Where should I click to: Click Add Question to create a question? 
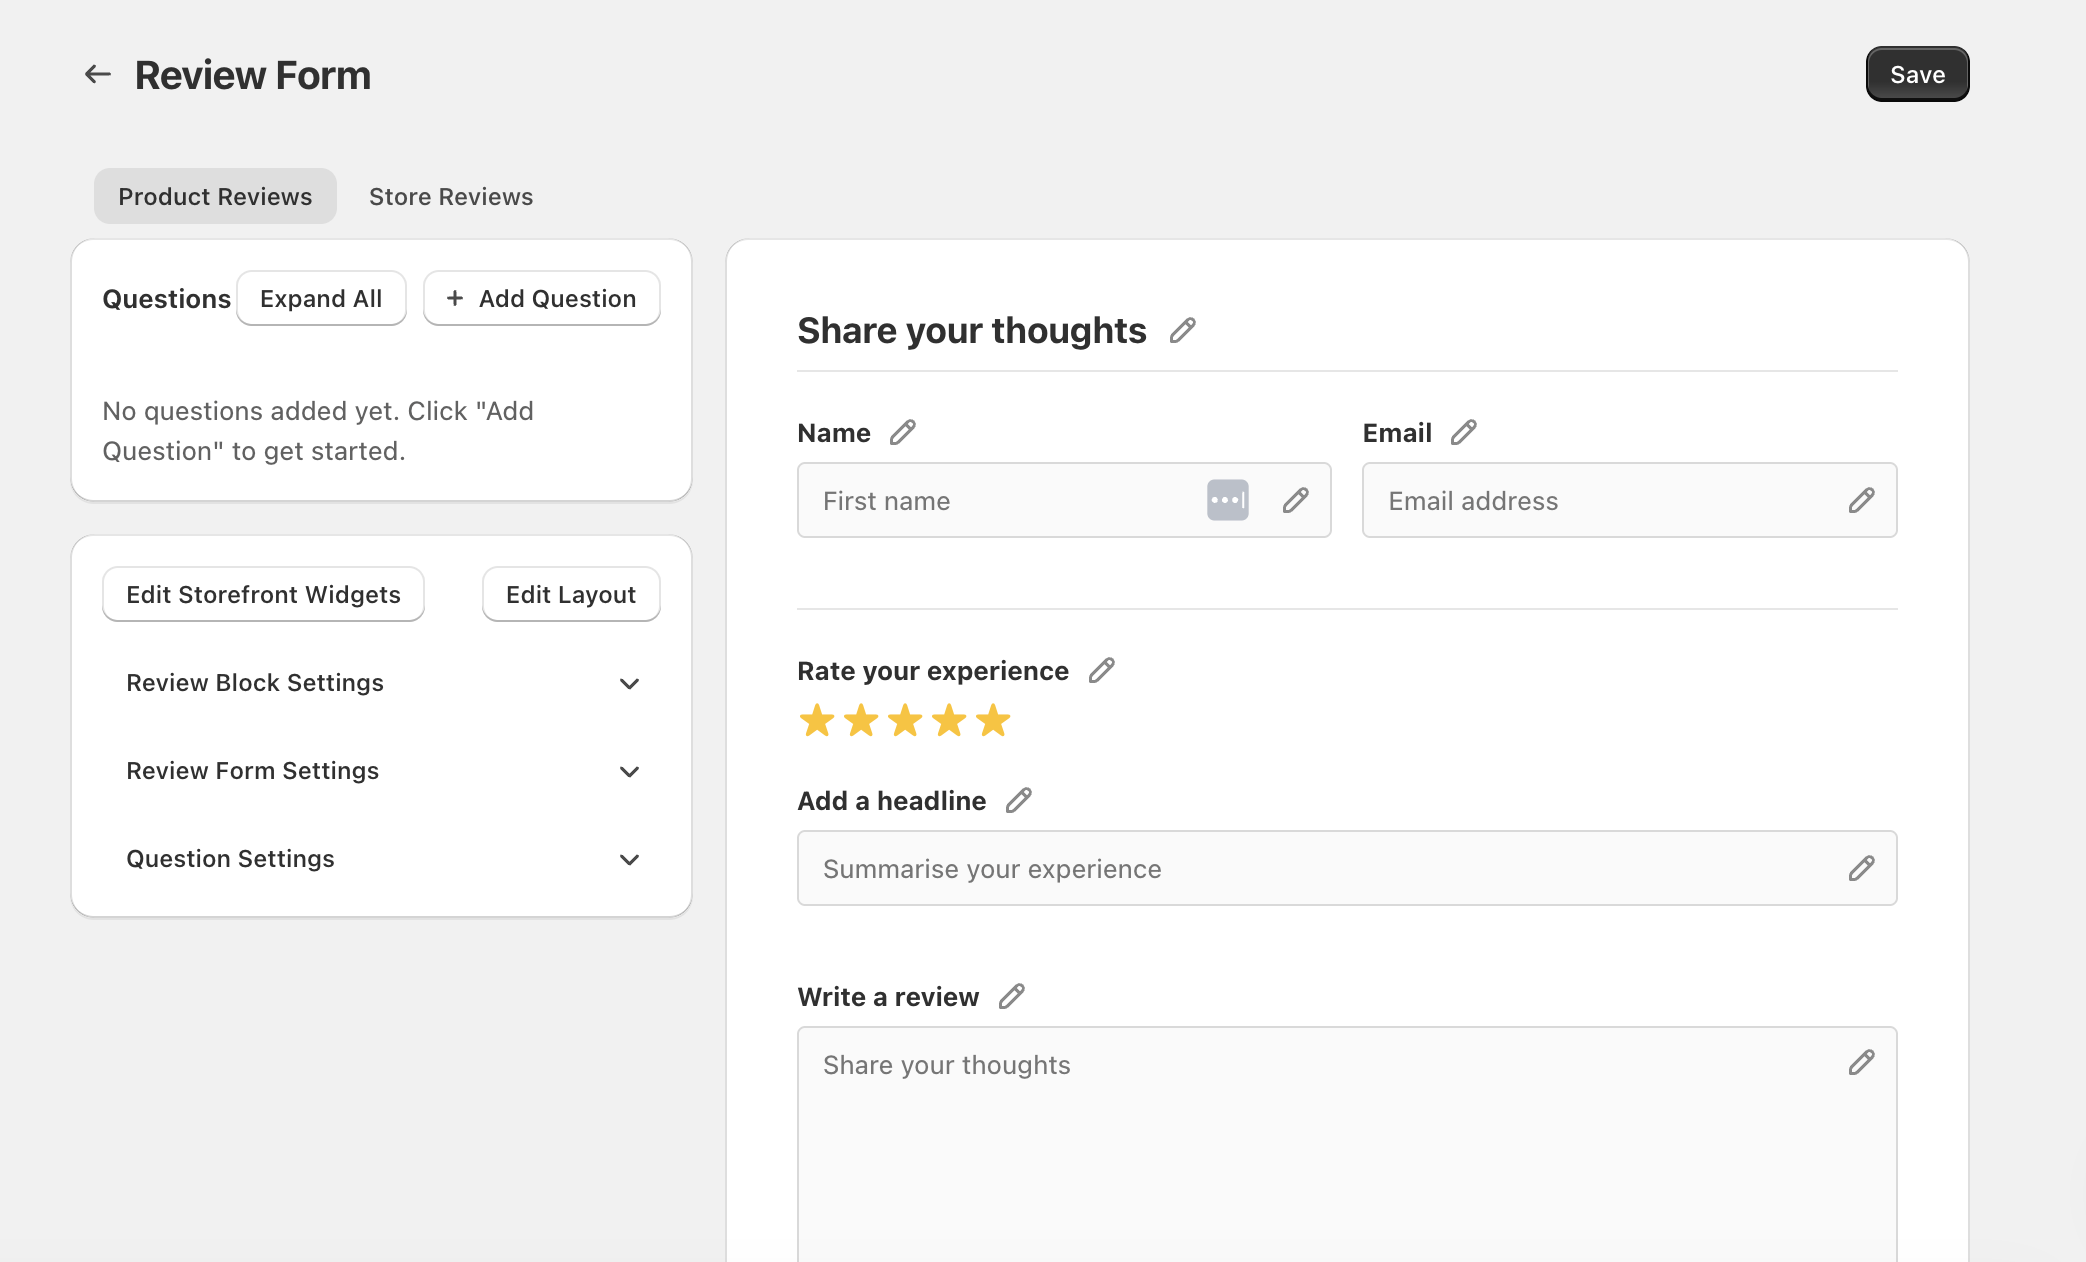click(x=541, y=297)
